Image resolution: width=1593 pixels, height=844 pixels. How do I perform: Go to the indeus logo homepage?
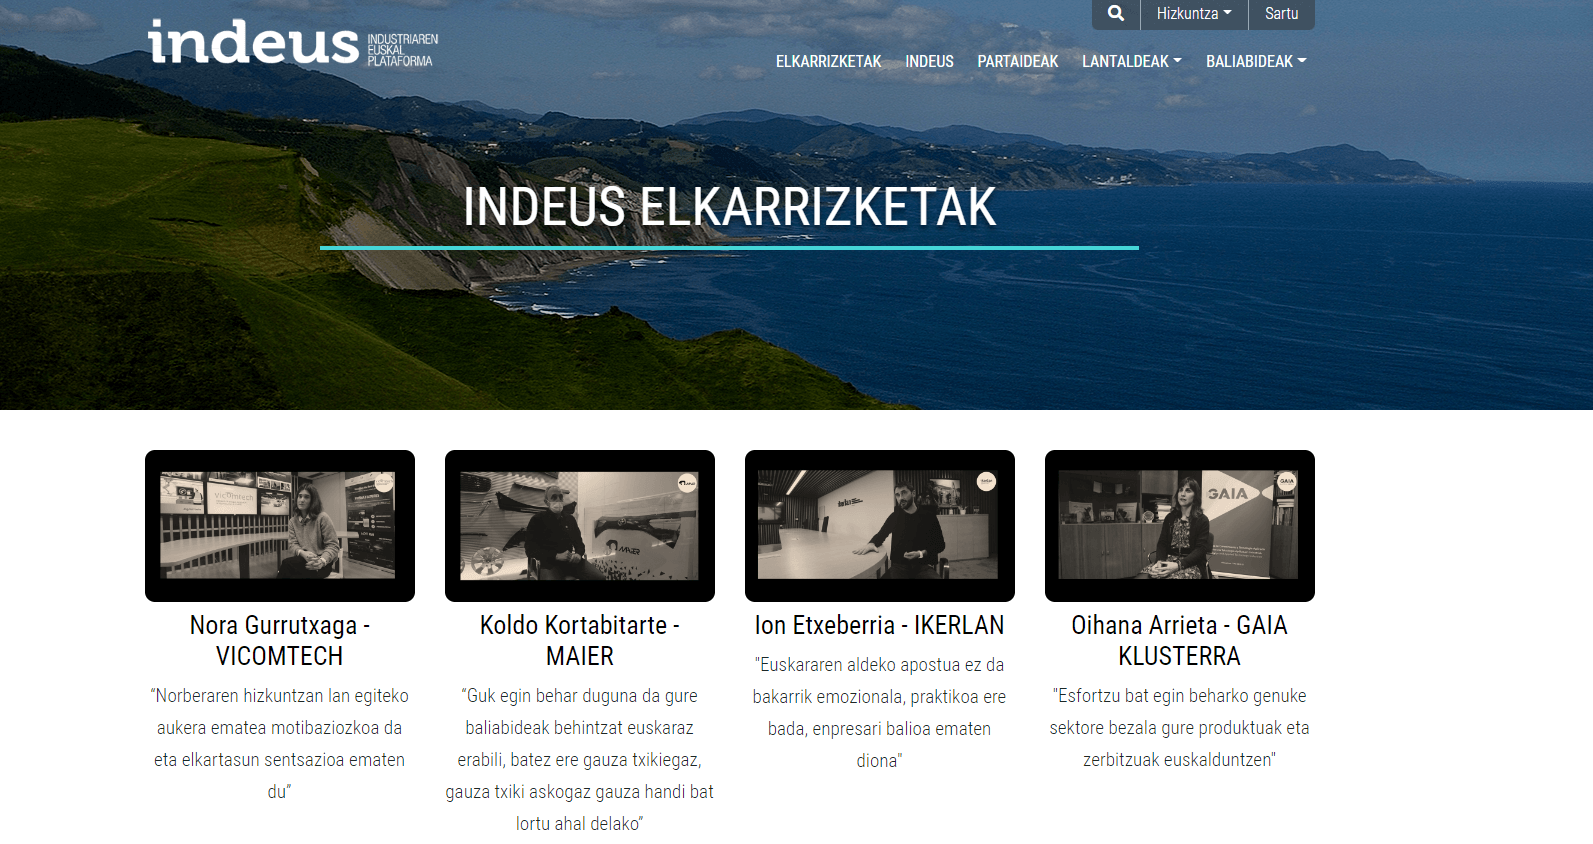(293, 43)
